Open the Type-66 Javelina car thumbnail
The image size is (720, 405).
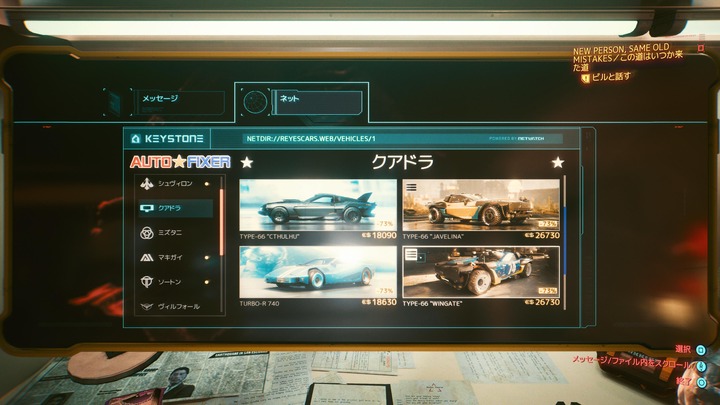click(x=481, y=205)
